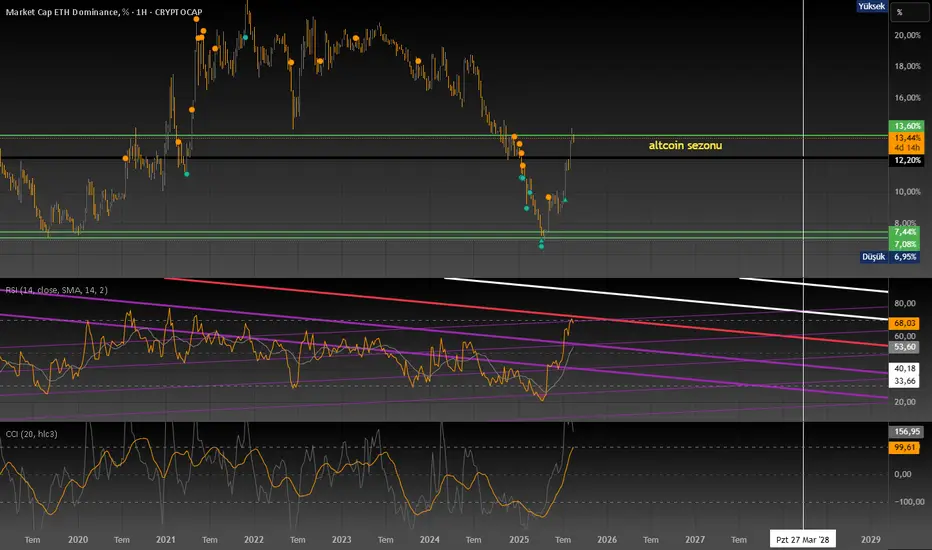Click the orange 13,44% current value tag
The height and width of the screenshot is (550, 932).
pos(905,137)
